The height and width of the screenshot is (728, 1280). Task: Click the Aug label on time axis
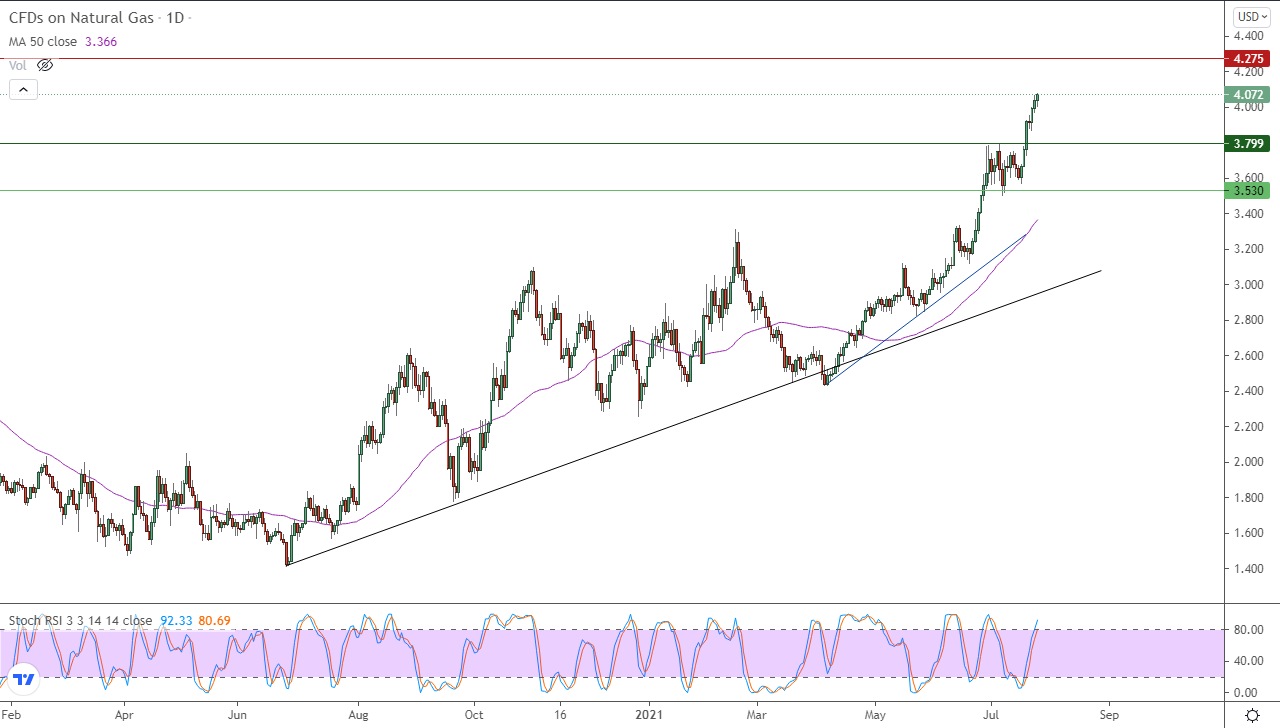358,716
